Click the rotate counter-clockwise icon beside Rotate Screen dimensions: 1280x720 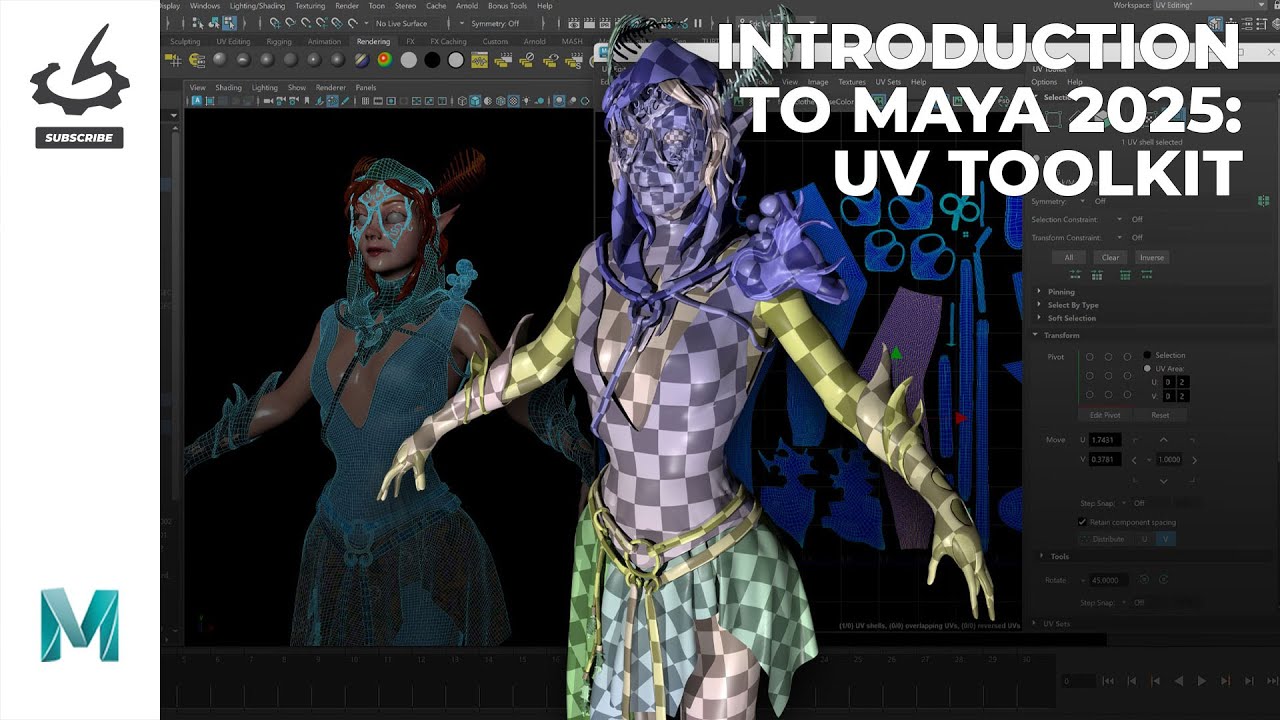click(1144, 579)
